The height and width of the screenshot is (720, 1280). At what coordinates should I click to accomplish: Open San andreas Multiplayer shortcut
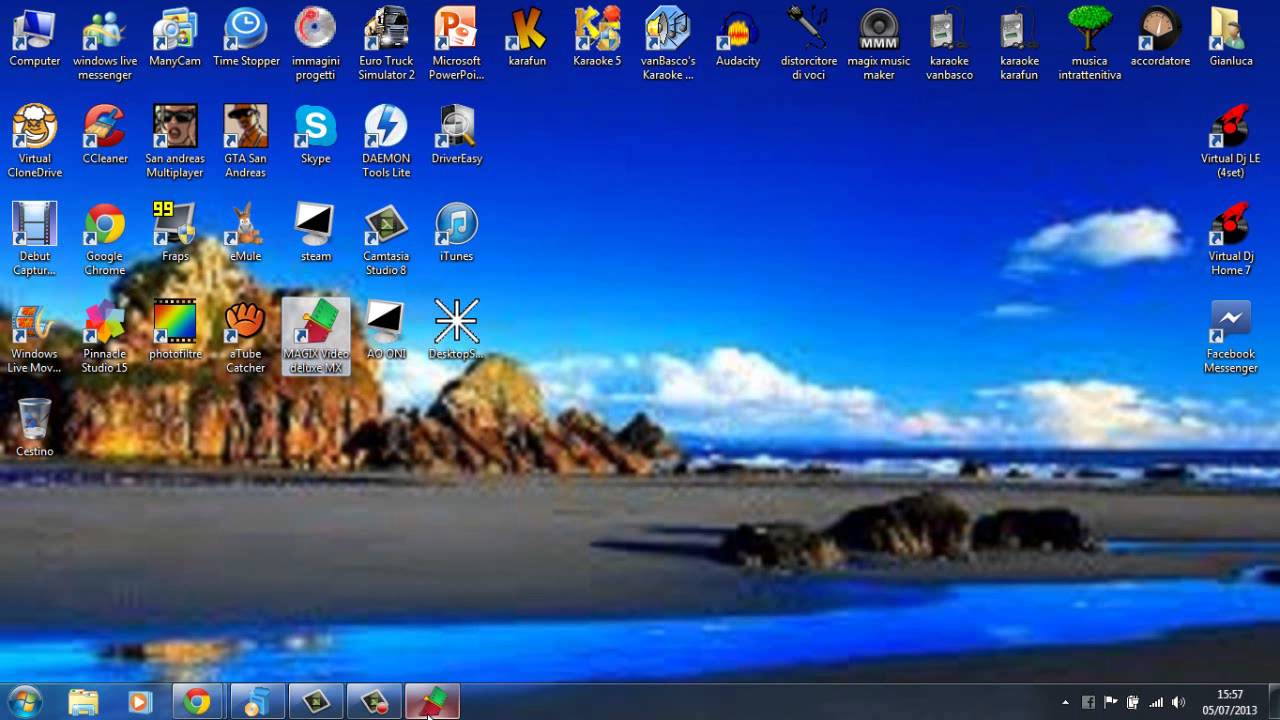pyautogui.click(x=175, y=142)
